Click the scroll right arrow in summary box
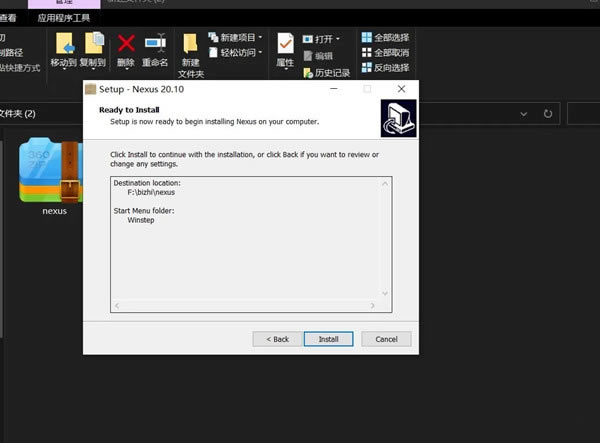This screenshot has height=443, width=600. (372, 305)
